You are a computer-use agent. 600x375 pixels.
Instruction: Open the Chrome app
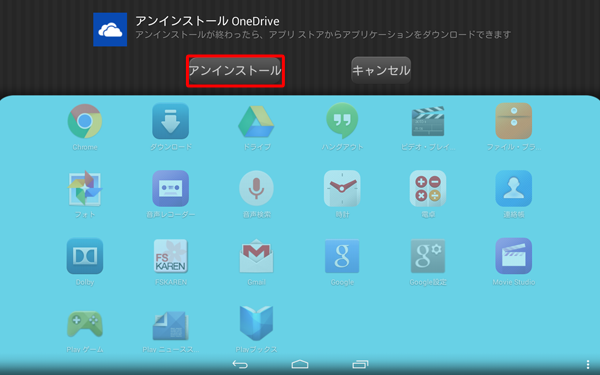point(85,121)
